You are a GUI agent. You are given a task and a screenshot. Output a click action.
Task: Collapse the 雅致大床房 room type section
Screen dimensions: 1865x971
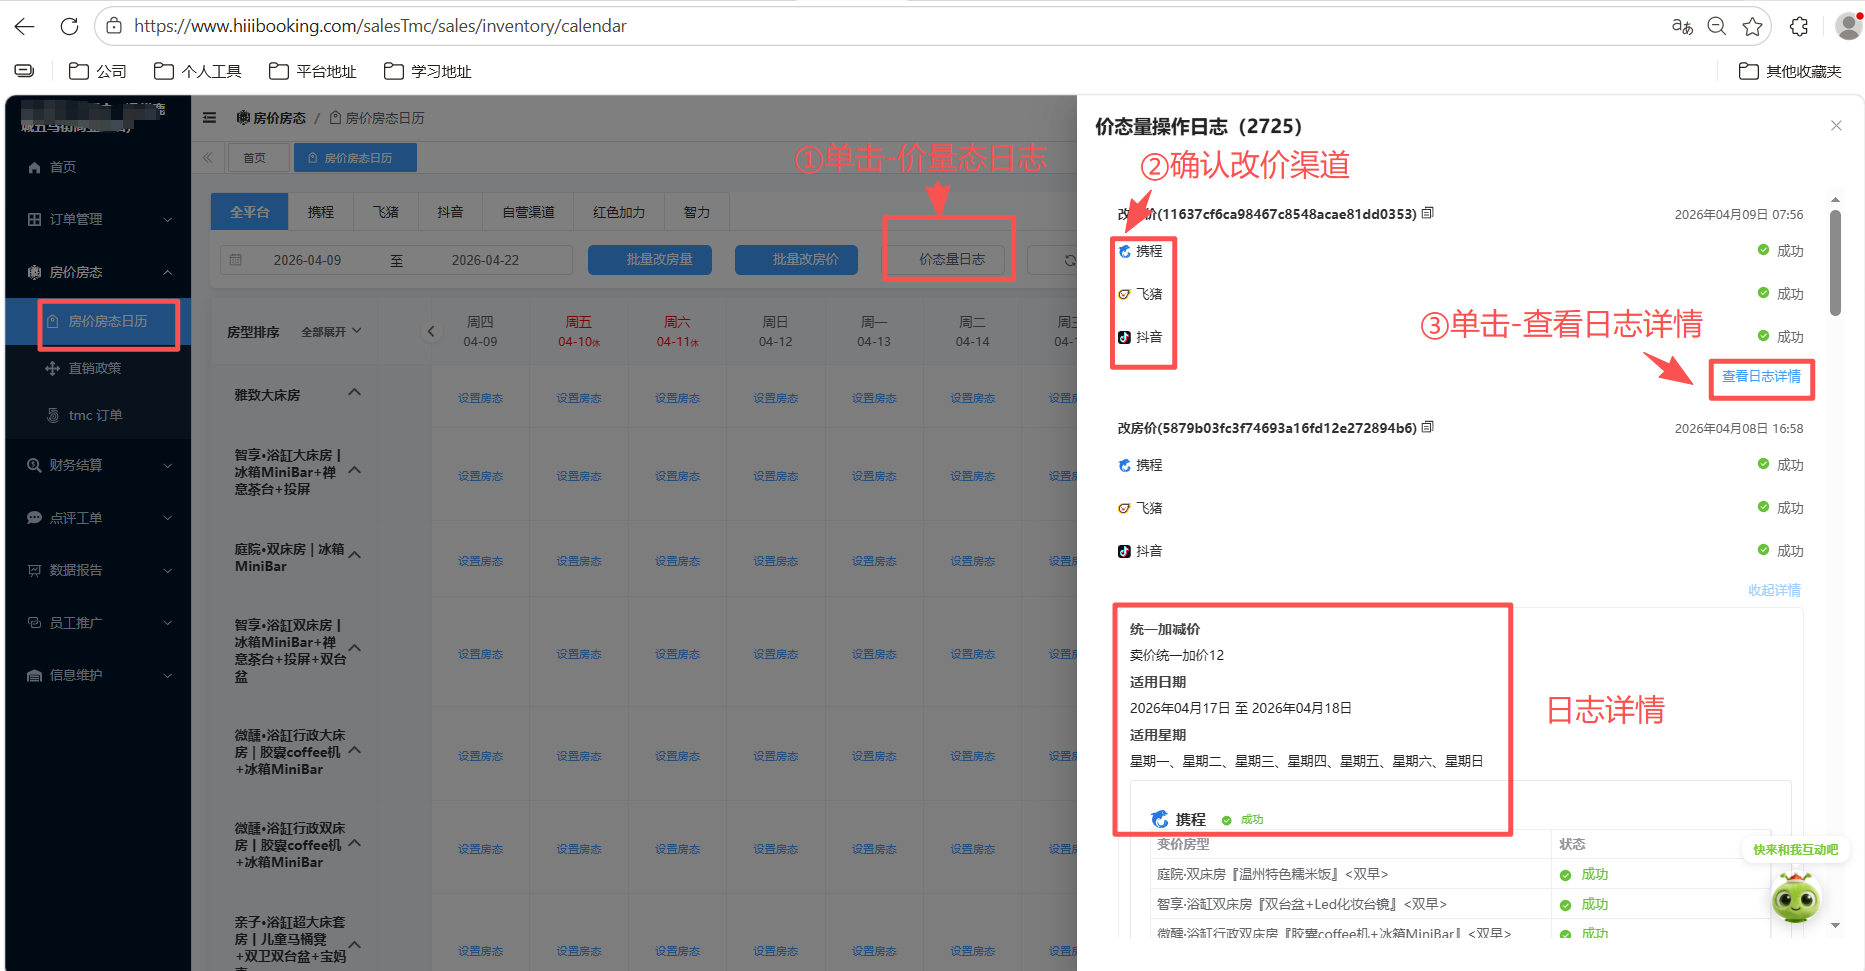(354, 392)
